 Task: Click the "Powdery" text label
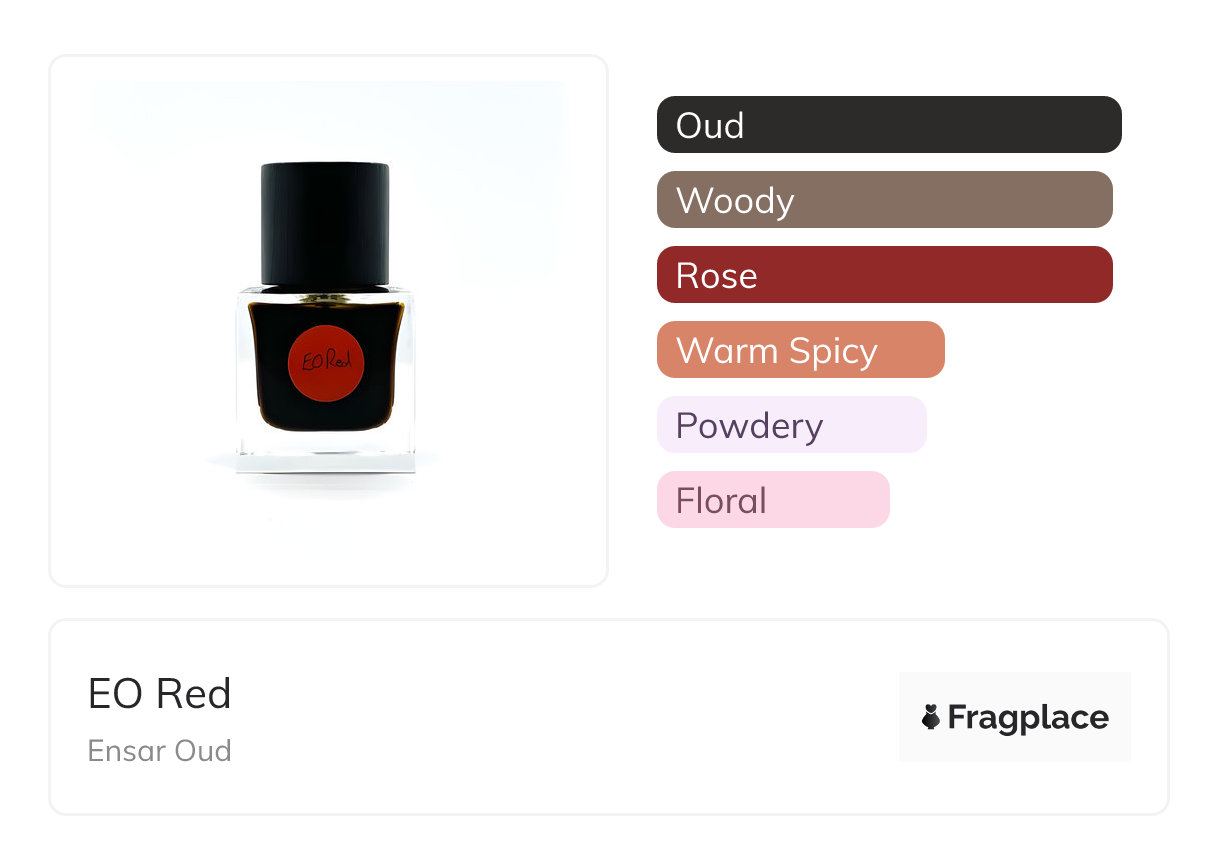(749, 426)
